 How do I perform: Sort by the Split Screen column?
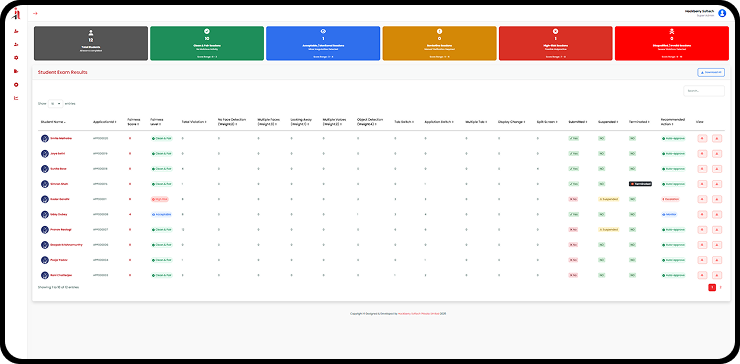click(547, 122)
